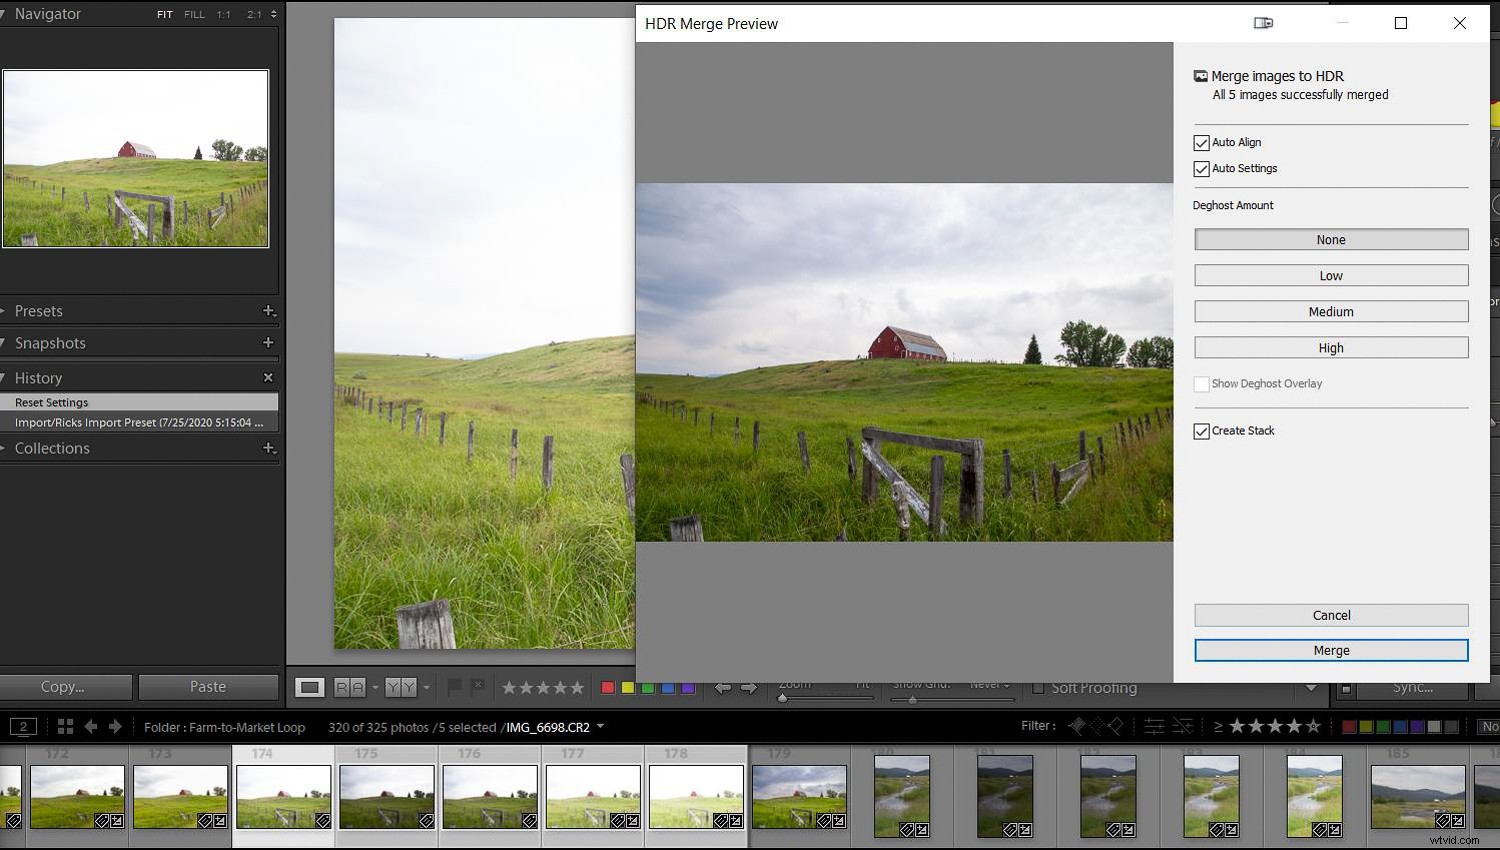
Task: Click the left arrow to go to previous photo
Action: click(x=722, y=687)
